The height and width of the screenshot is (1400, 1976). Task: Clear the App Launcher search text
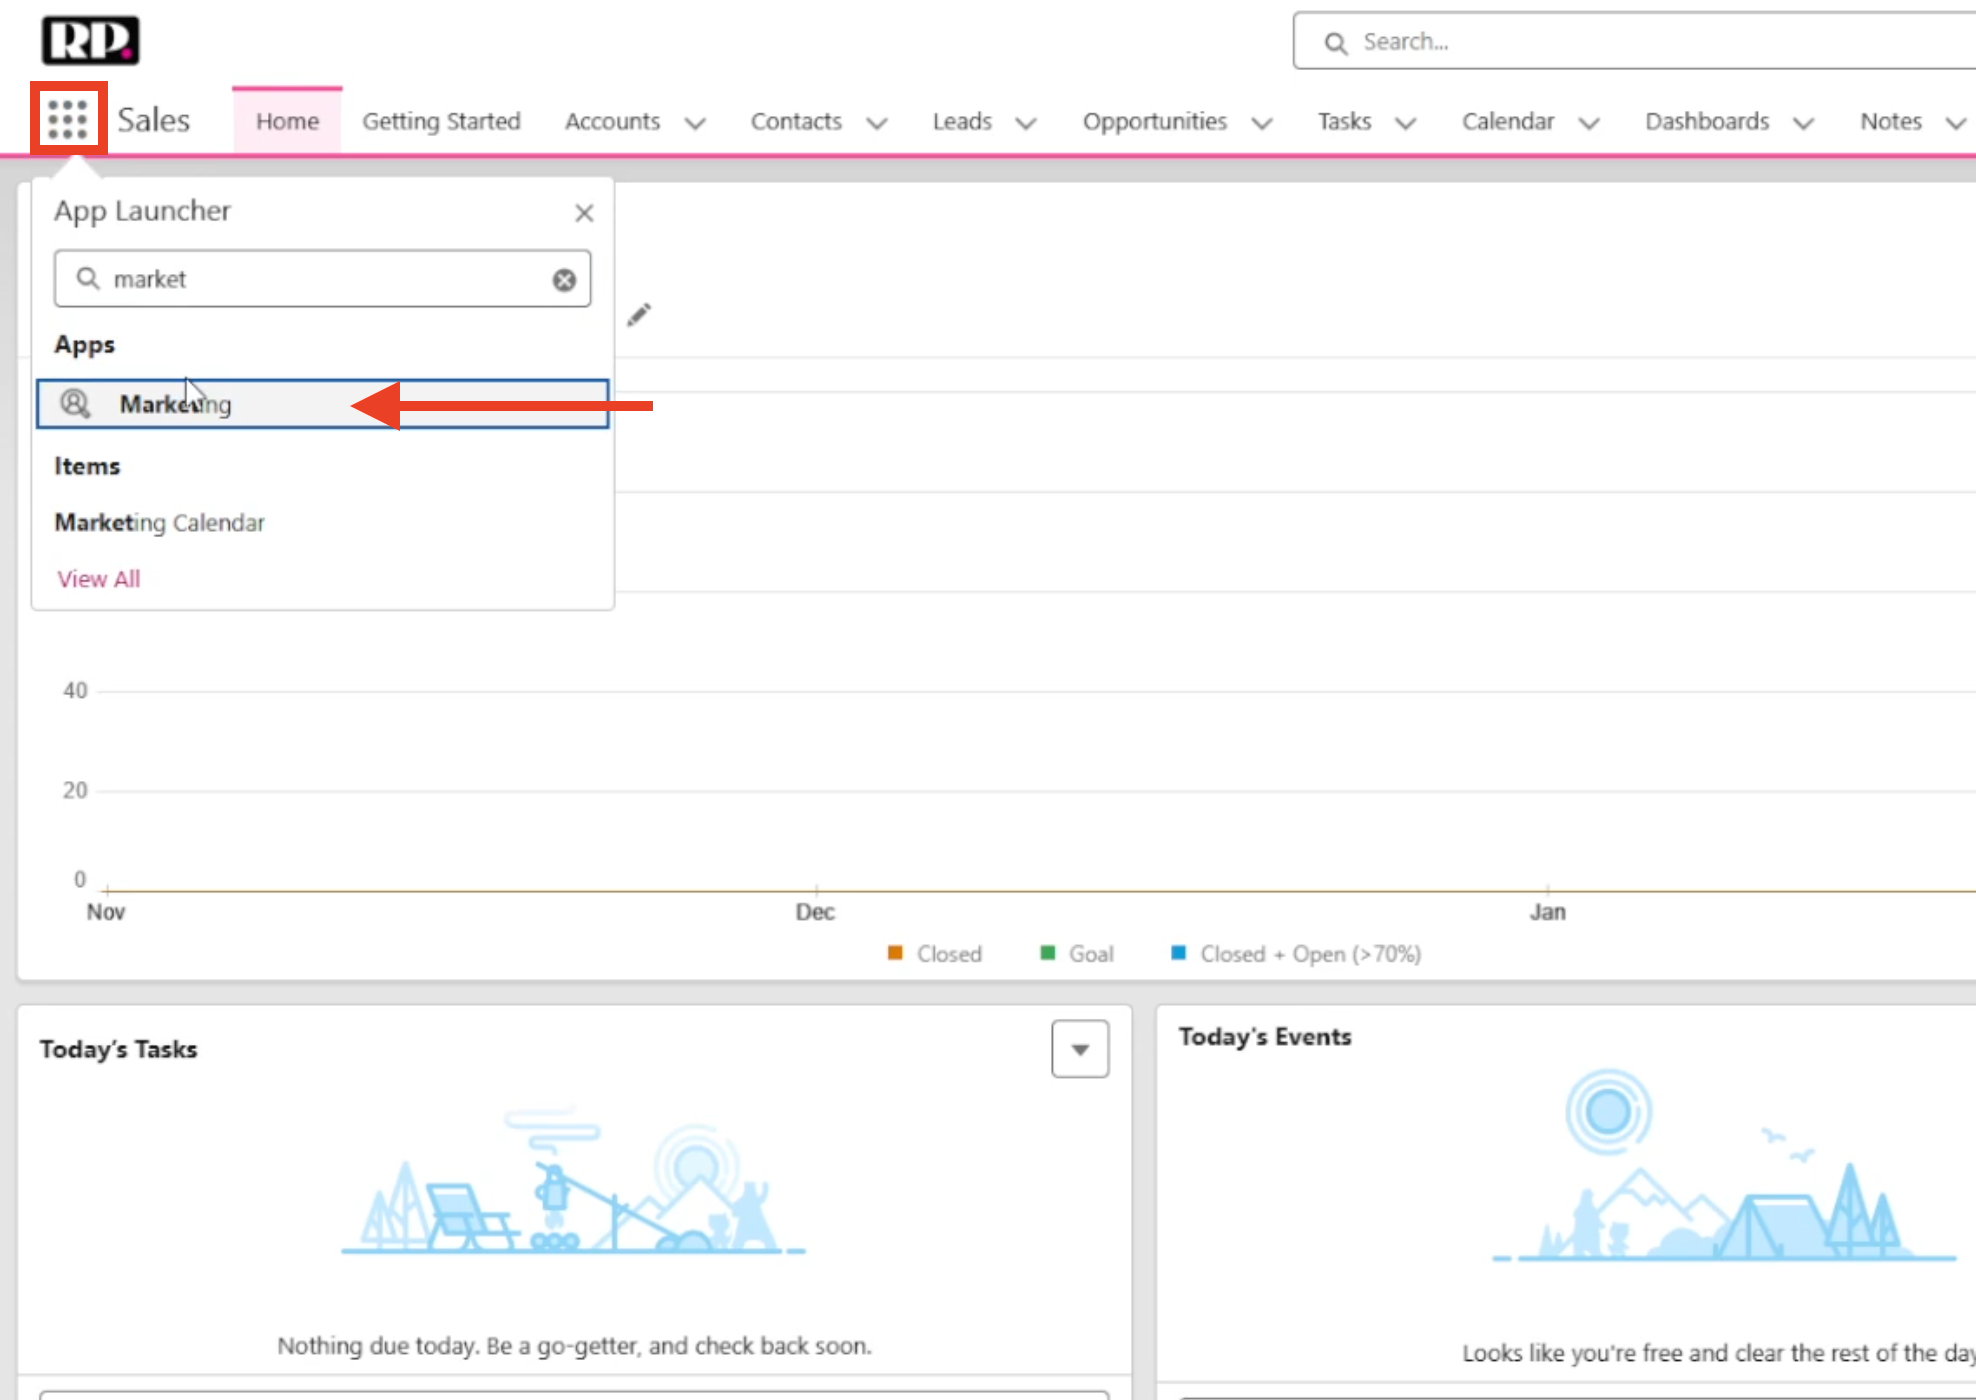564,280
